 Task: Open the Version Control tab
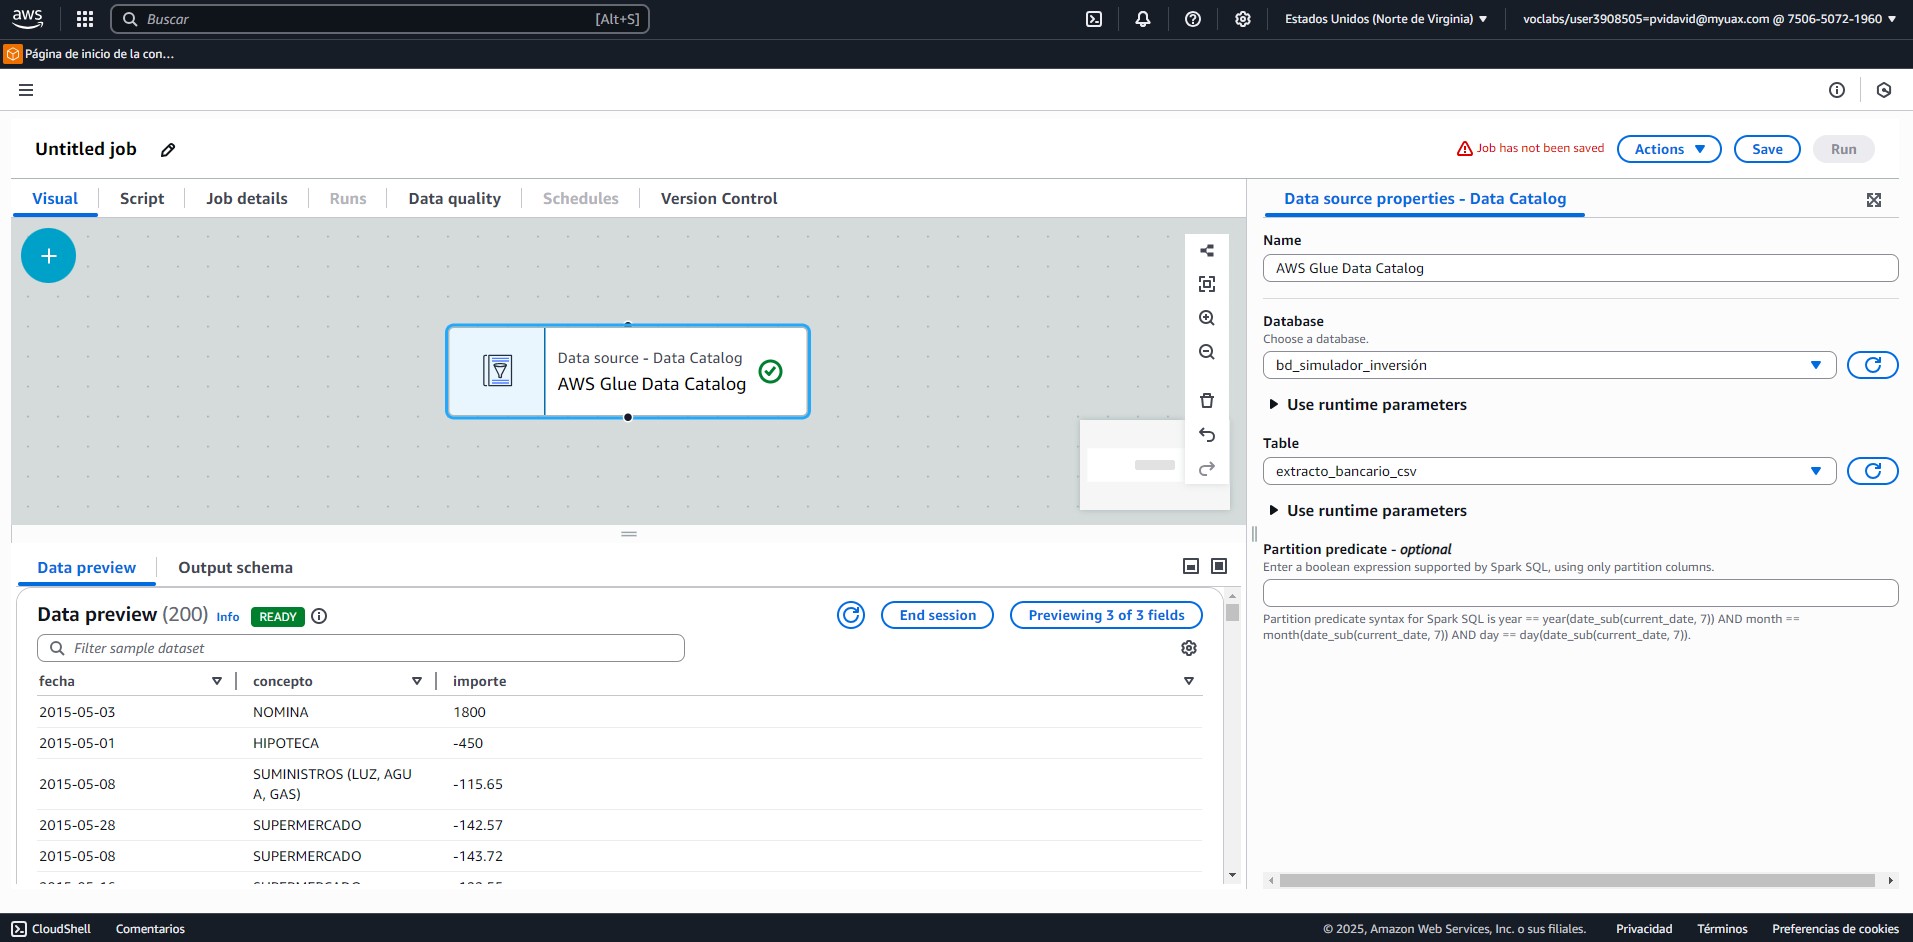pos(719,199)
